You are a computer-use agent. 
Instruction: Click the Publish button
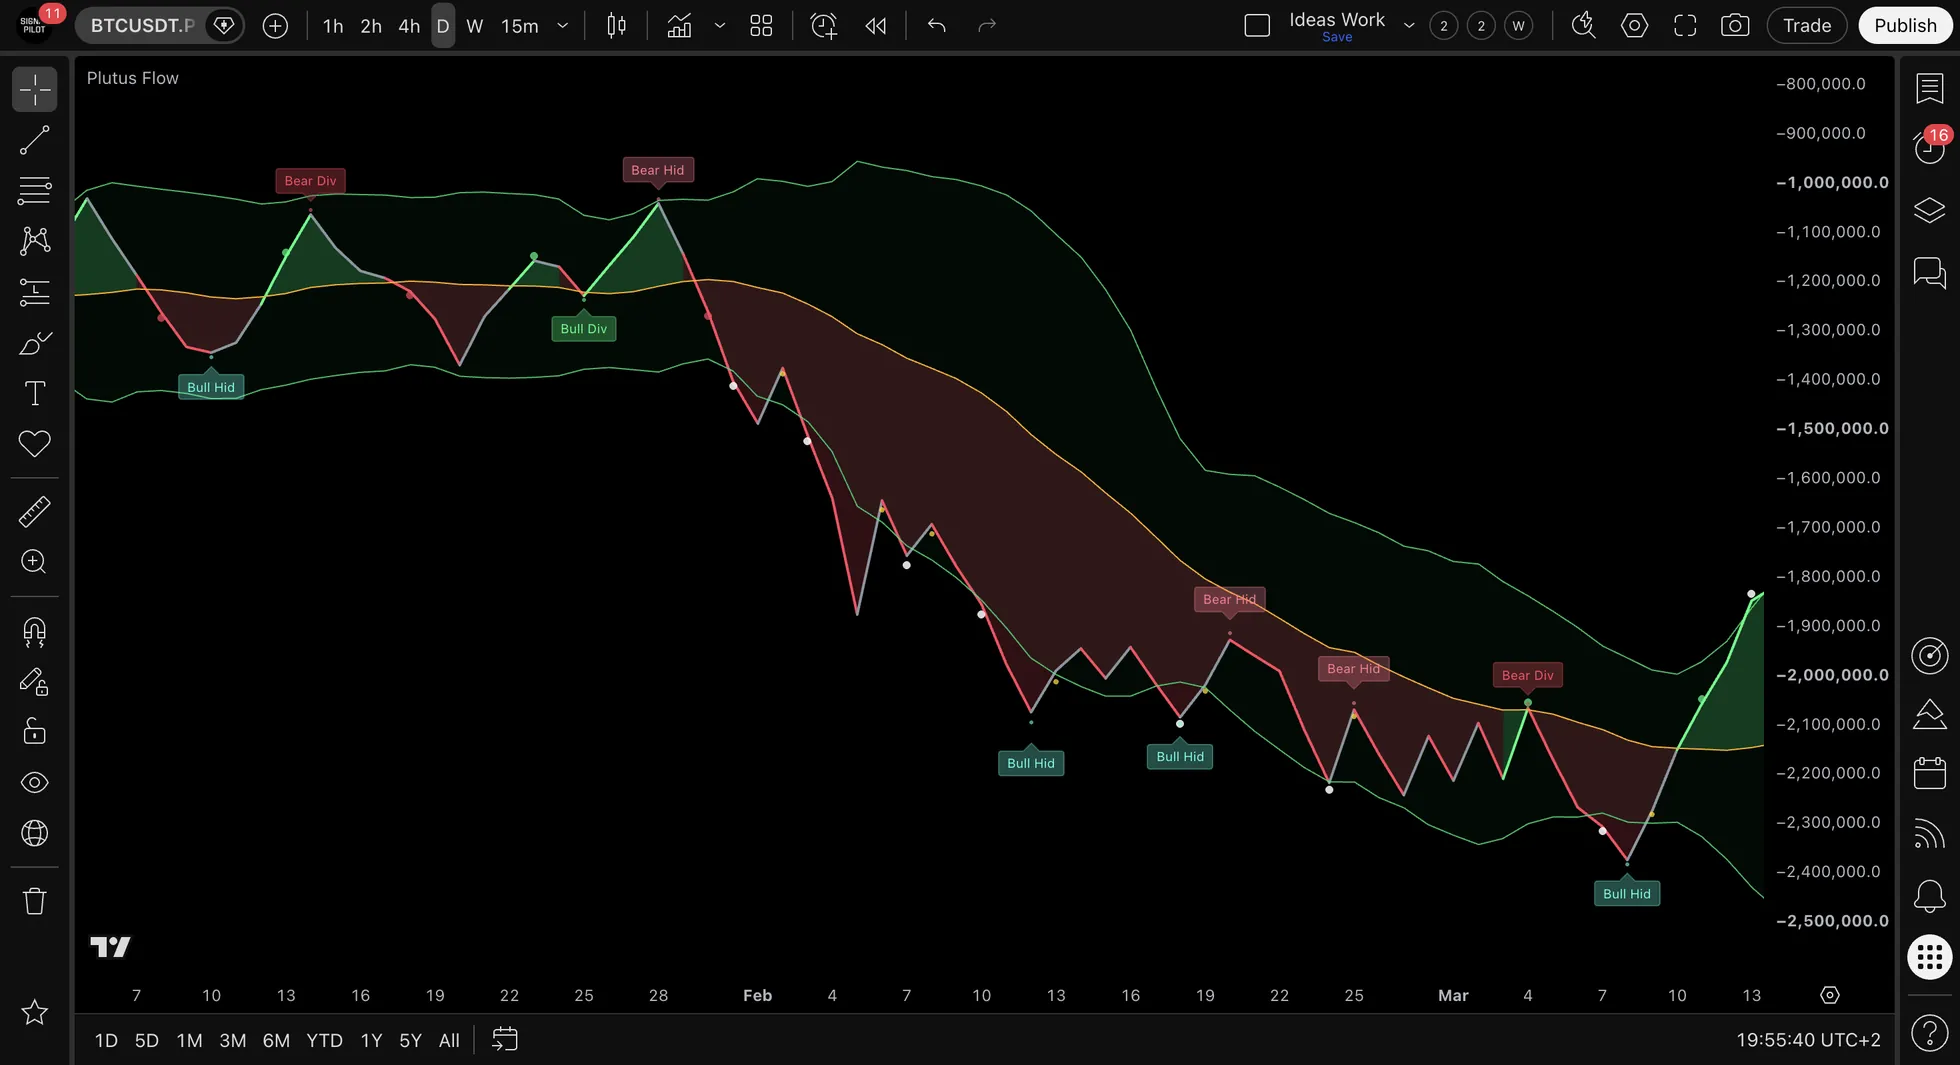click(1905, 26)
